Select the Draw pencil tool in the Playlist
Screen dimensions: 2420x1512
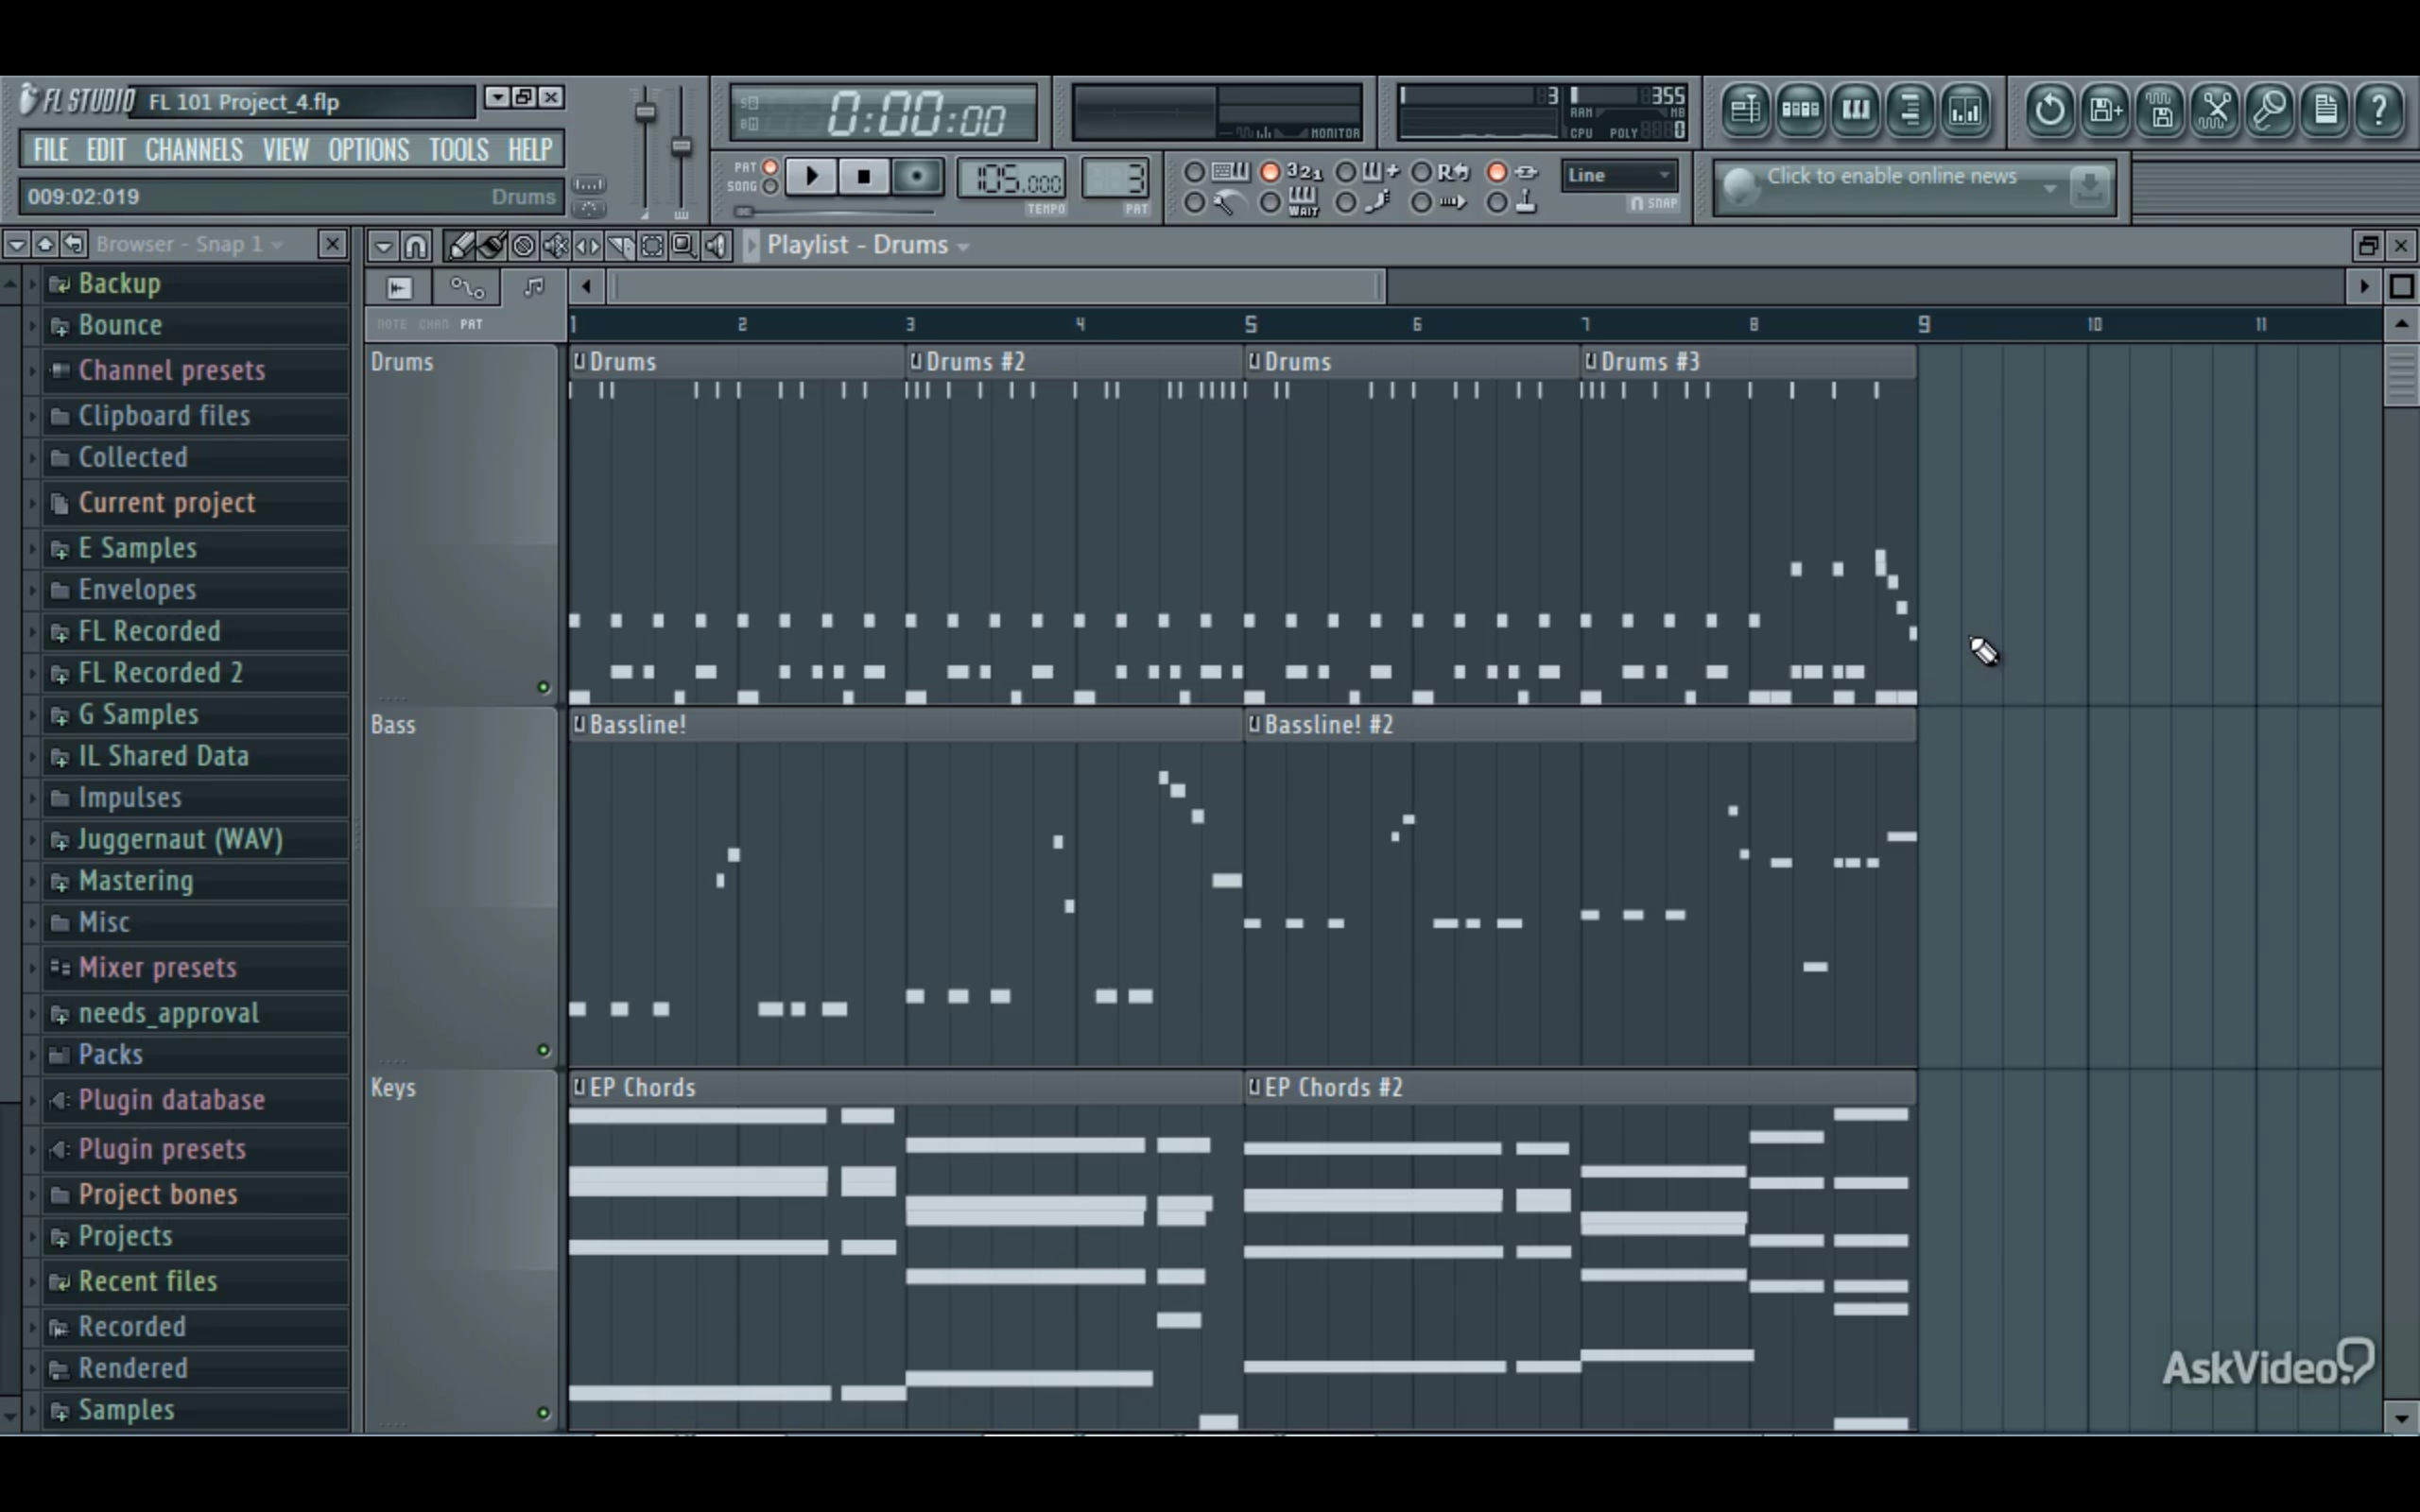tap(459, 246)
